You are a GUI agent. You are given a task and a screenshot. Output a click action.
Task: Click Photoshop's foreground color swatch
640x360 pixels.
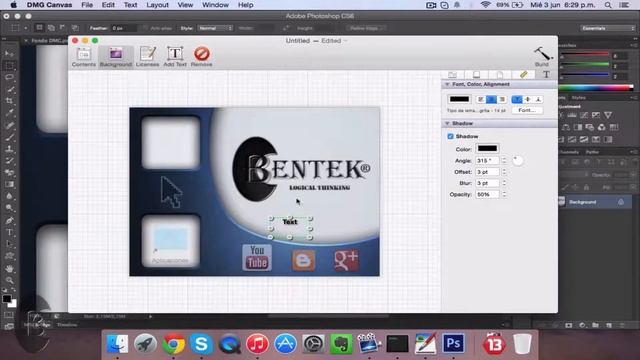coord(7,299)
